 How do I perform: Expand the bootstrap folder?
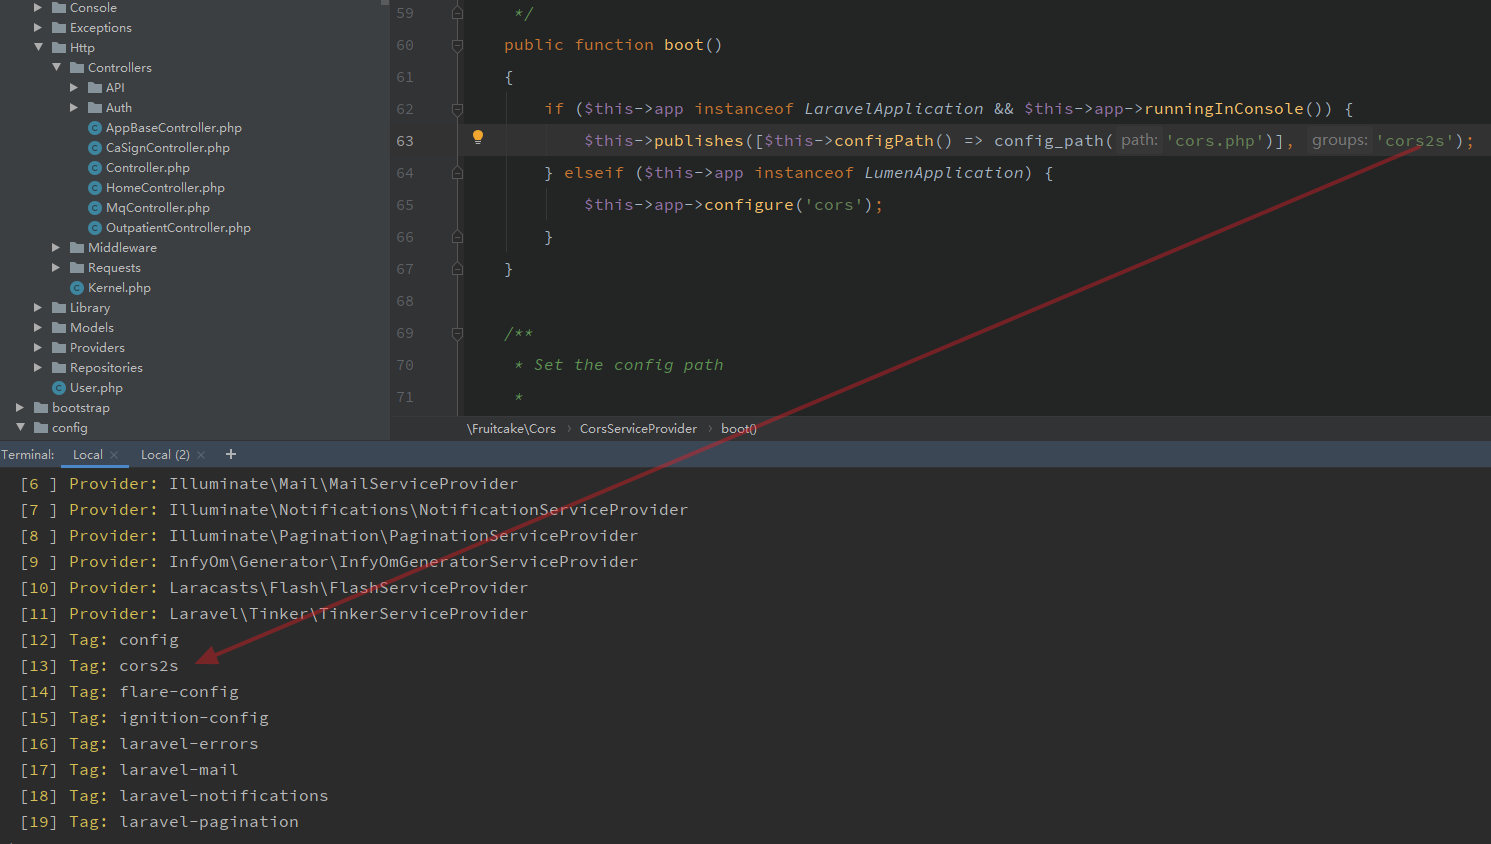pyautogui.click(x=20, y=407)
